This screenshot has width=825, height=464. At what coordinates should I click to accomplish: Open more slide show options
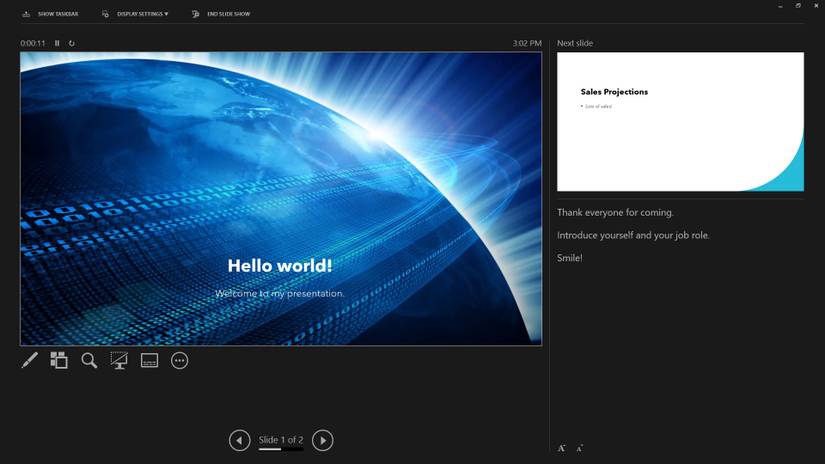[x=179, y=360]
